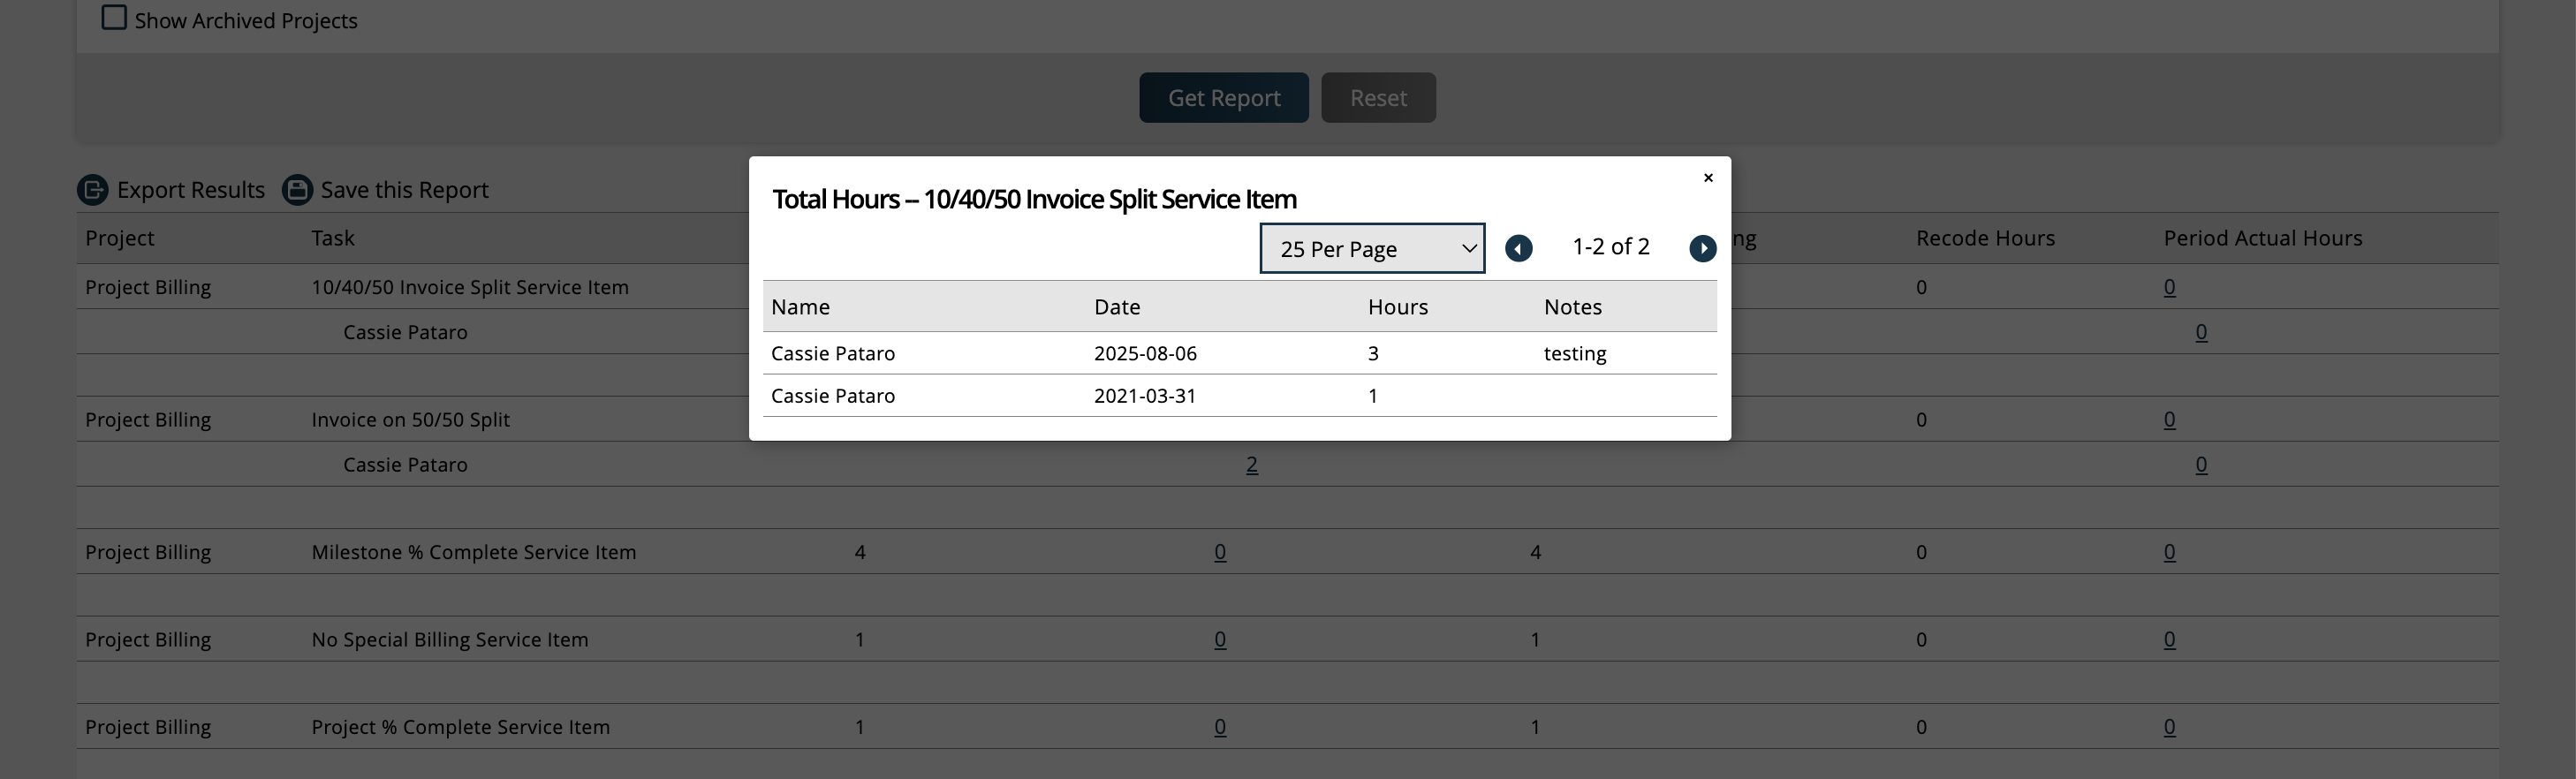Viewport: 2576px width, 779px height.
Task: Click the Period Actual Hours column header
Action: pos(2262,238)
